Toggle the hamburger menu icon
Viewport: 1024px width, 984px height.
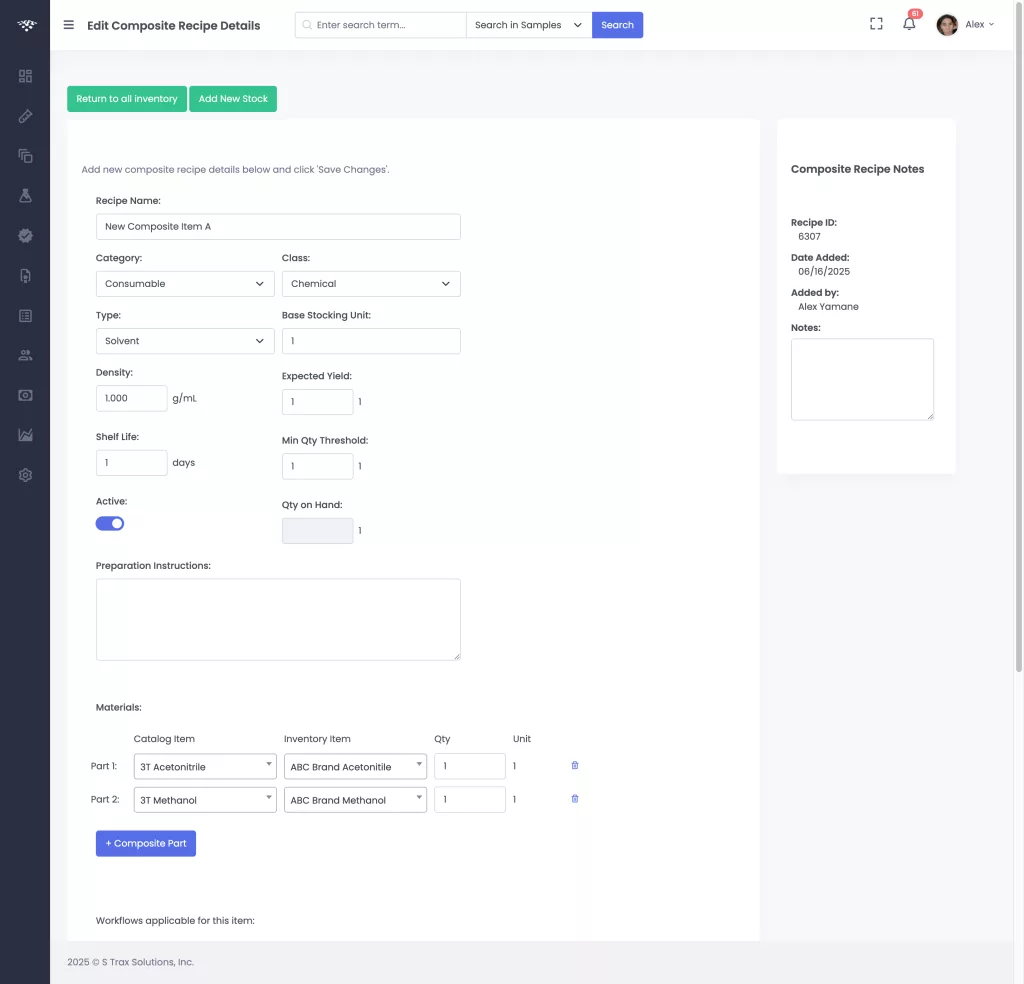(x=69, y=25)
